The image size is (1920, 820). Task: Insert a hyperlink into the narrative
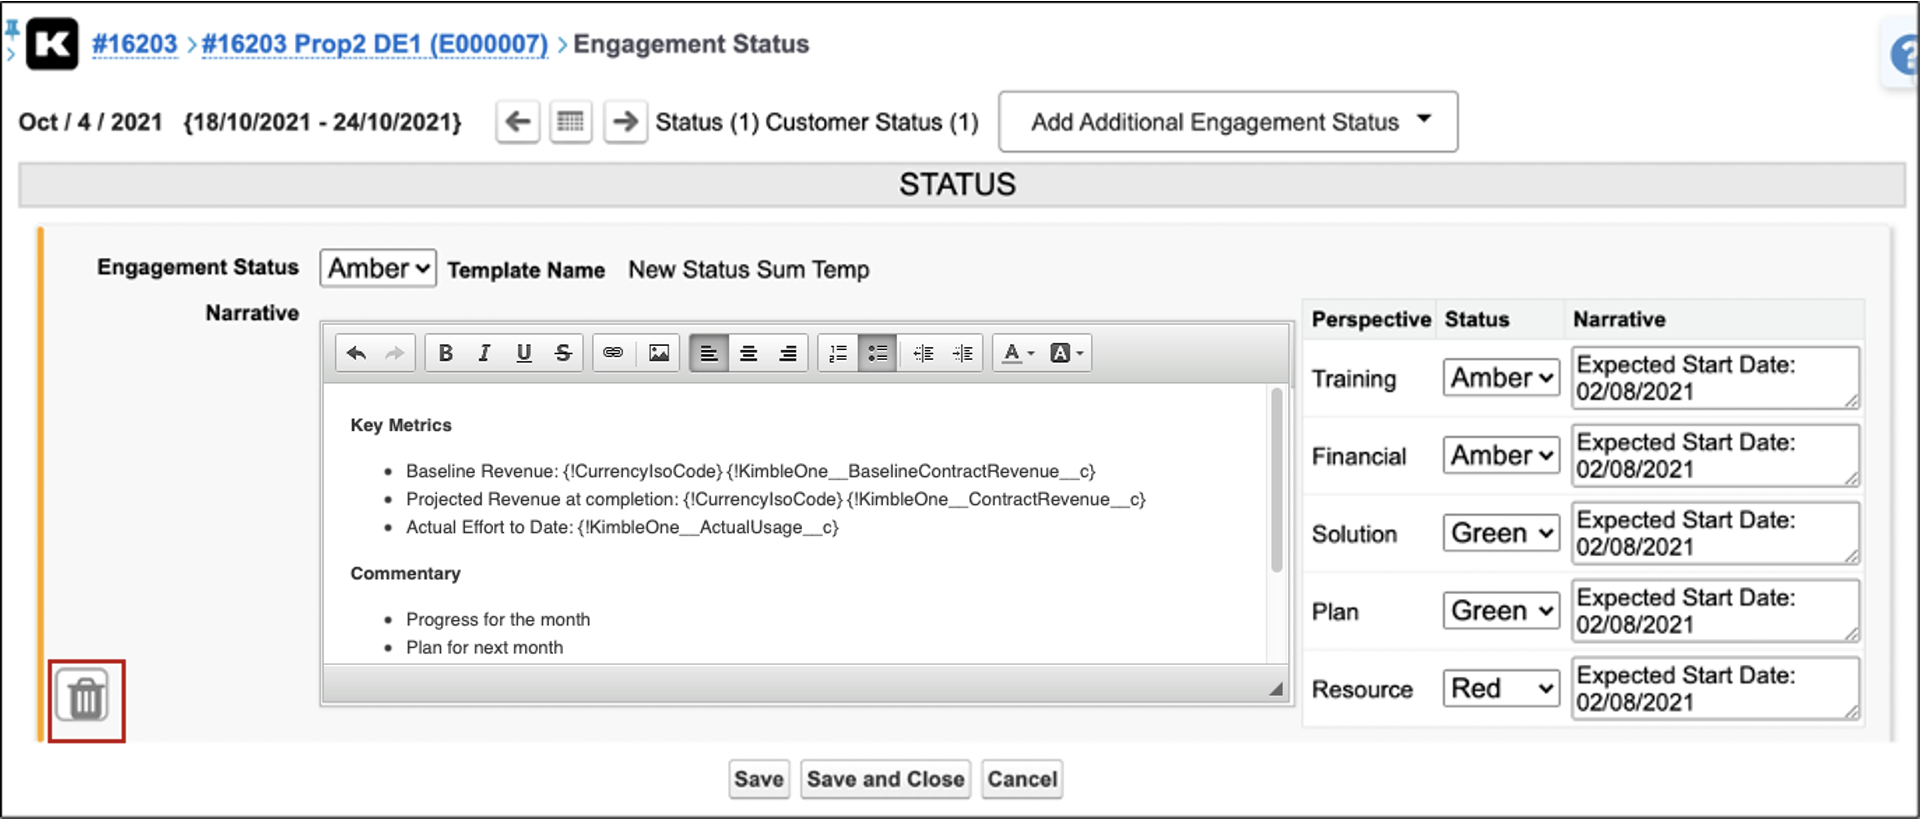(613, 353)
